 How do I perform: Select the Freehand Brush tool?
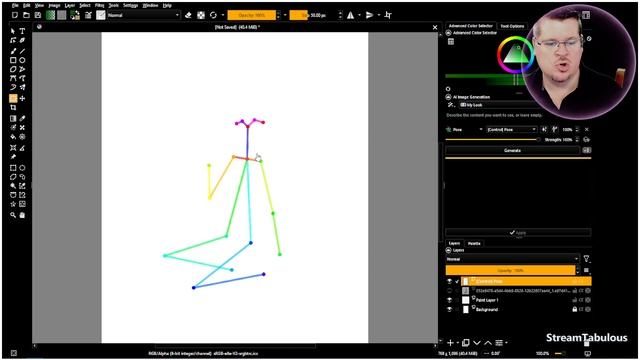pyautogui.click(x=13, y=51)
